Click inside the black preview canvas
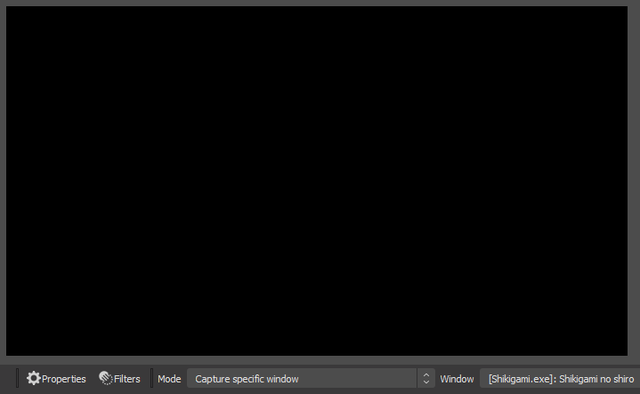The width and height of the screenshot is (640, 394). (x=317, y=180)
